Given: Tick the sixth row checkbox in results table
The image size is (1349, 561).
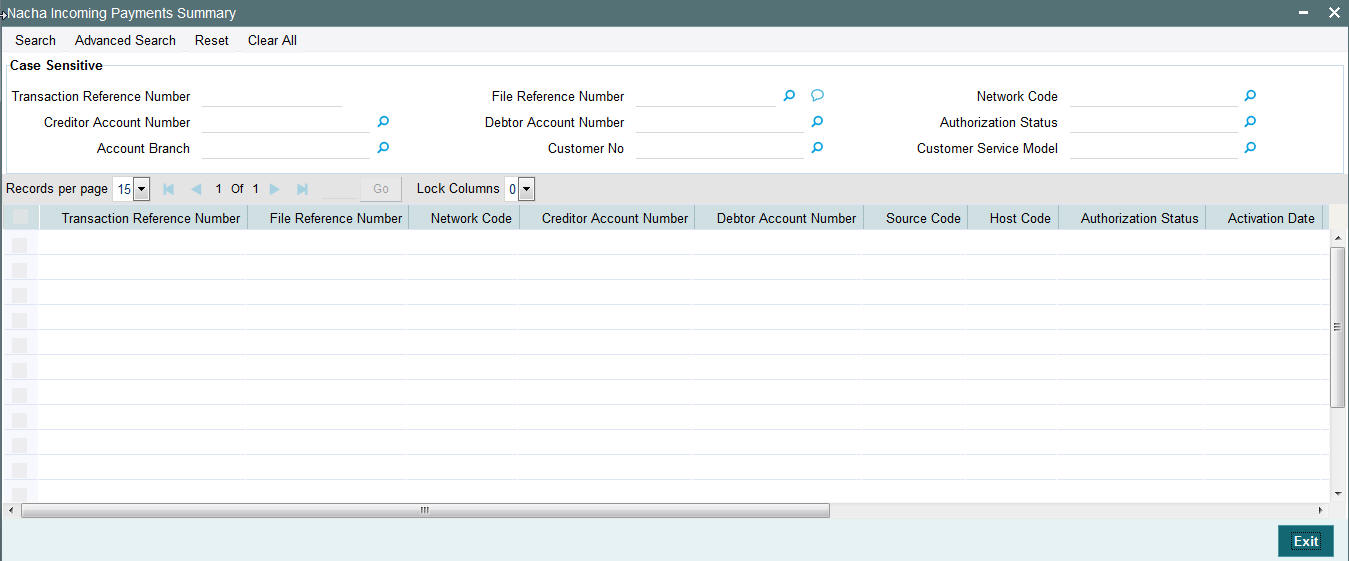Looking at the screenshot, I should coord(20,370).
